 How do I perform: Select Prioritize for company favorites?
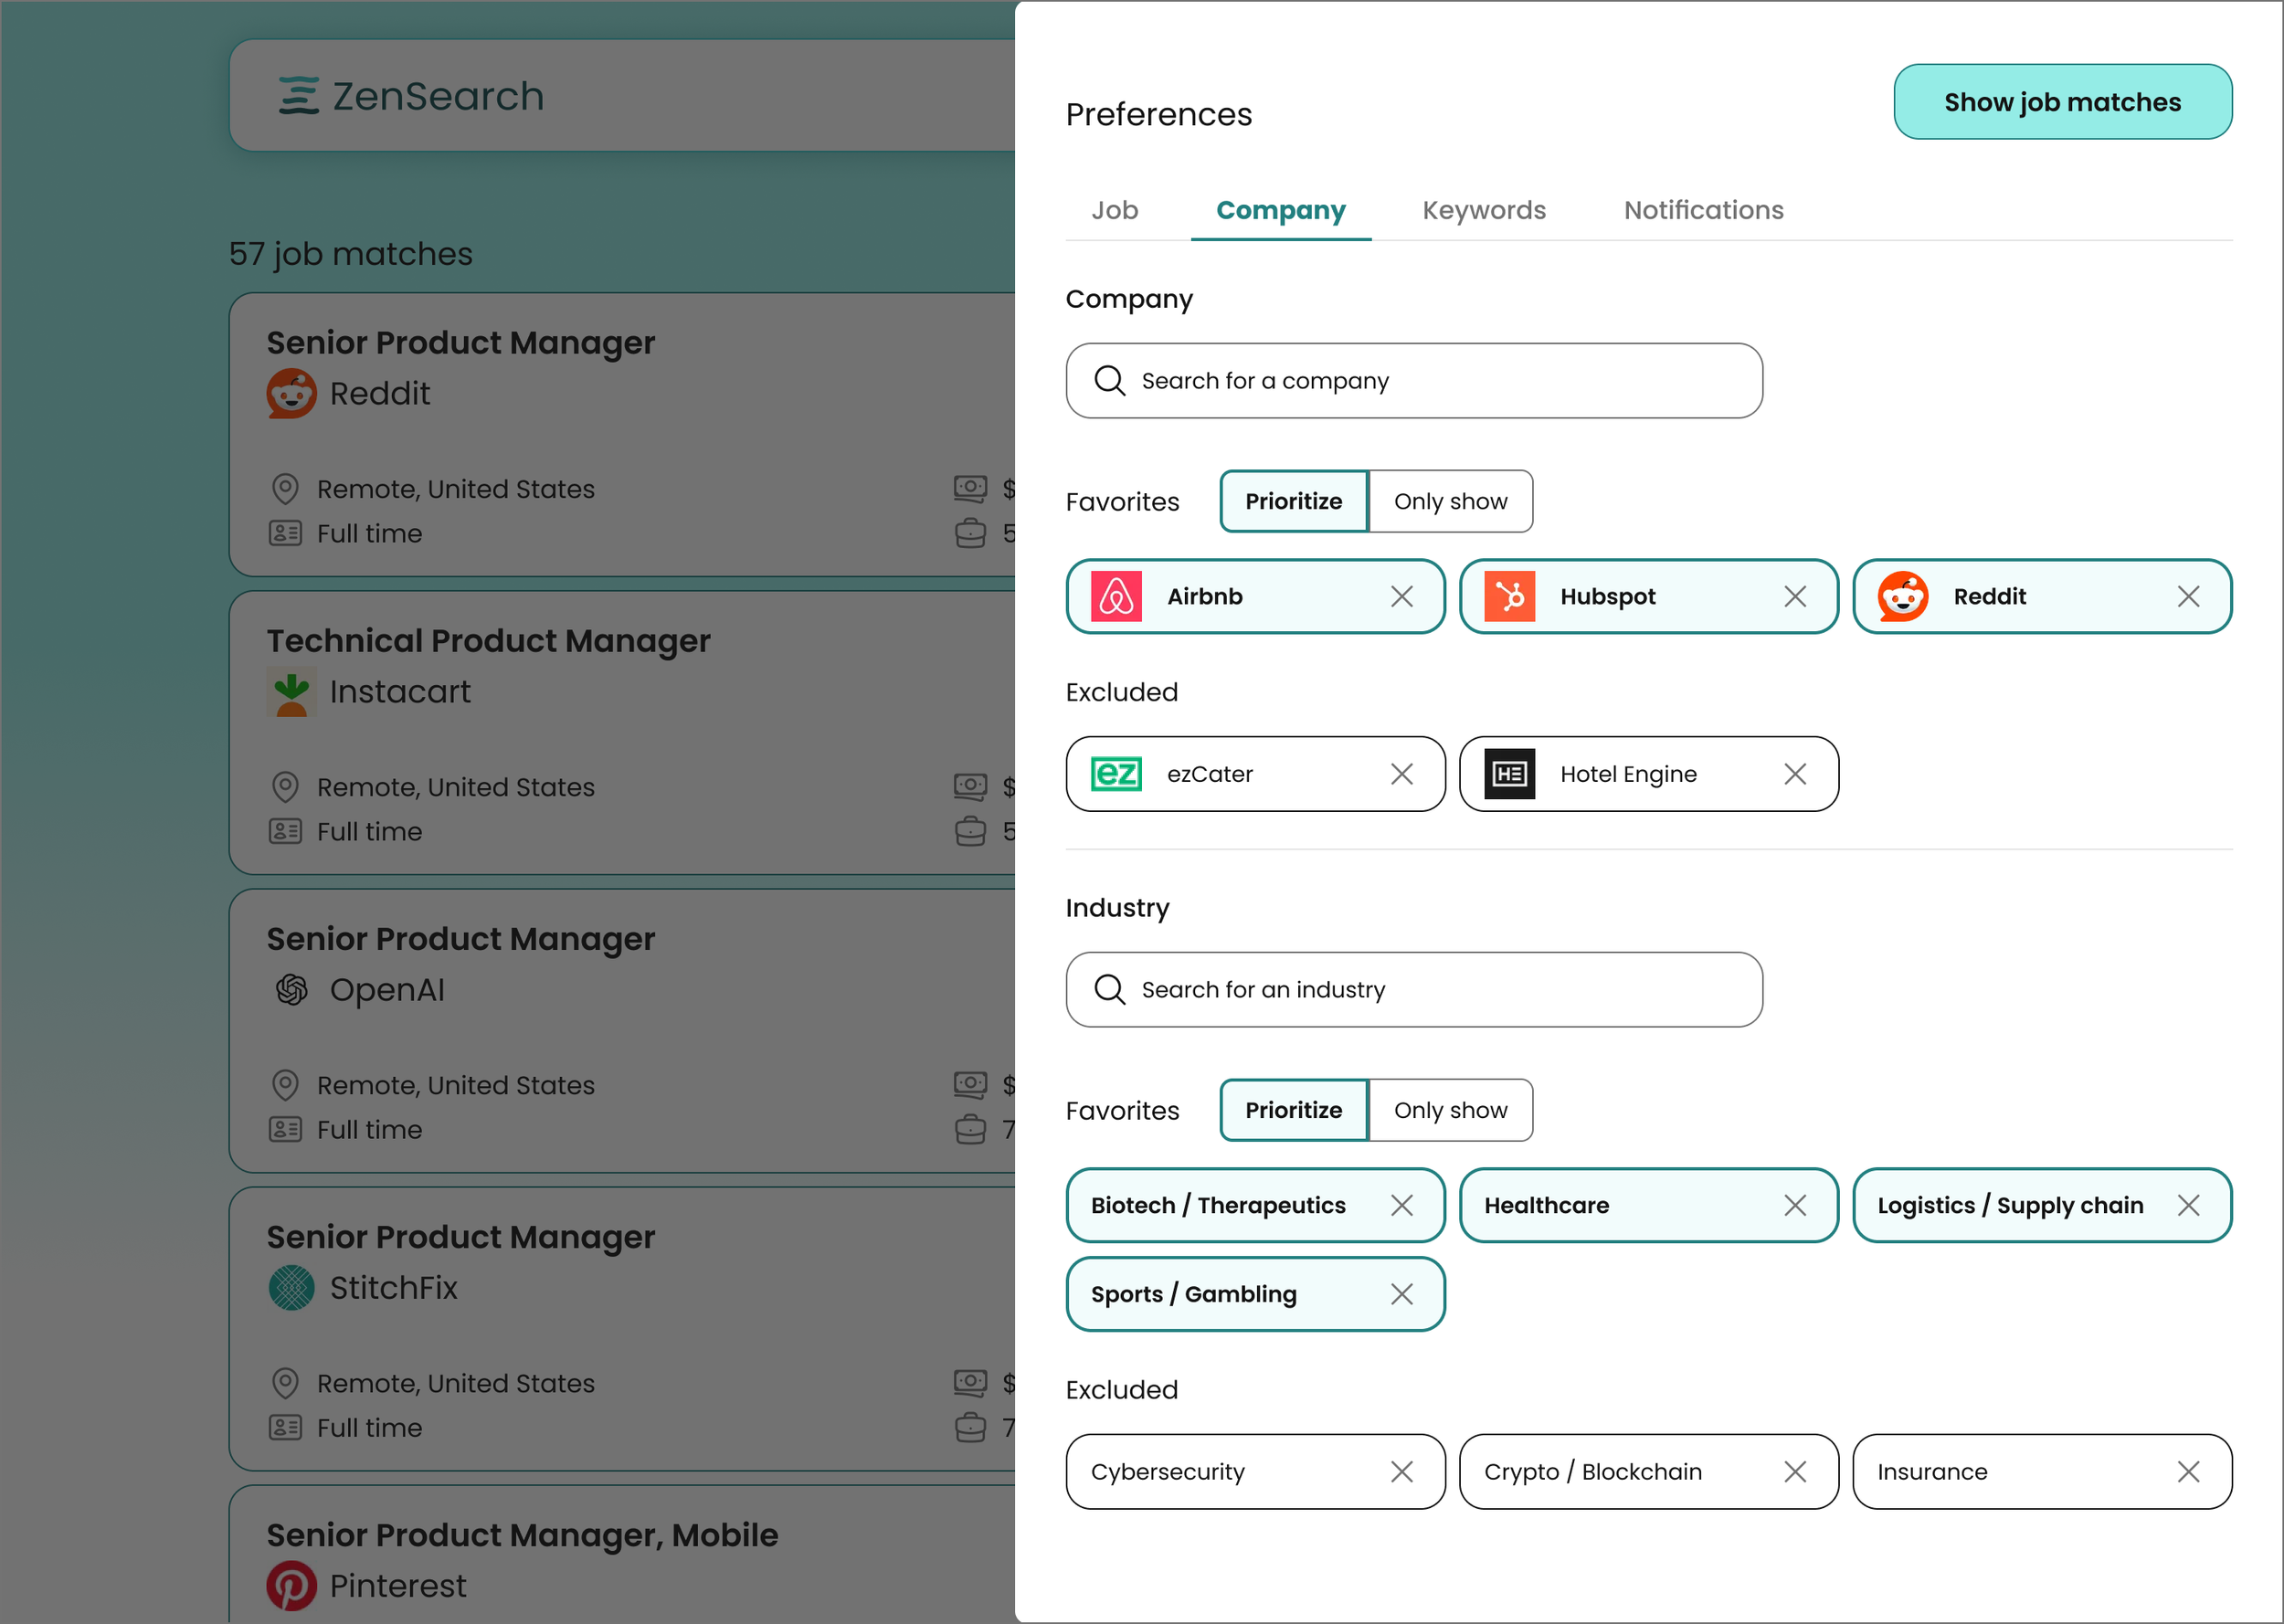(1293, 501)
